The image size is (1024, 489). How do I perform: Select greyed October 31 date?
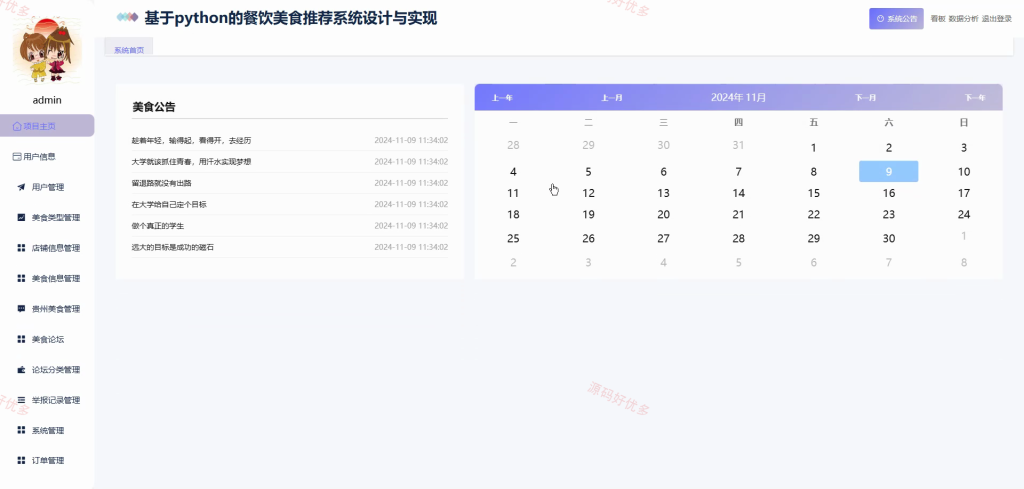click(x=739, y=145)
